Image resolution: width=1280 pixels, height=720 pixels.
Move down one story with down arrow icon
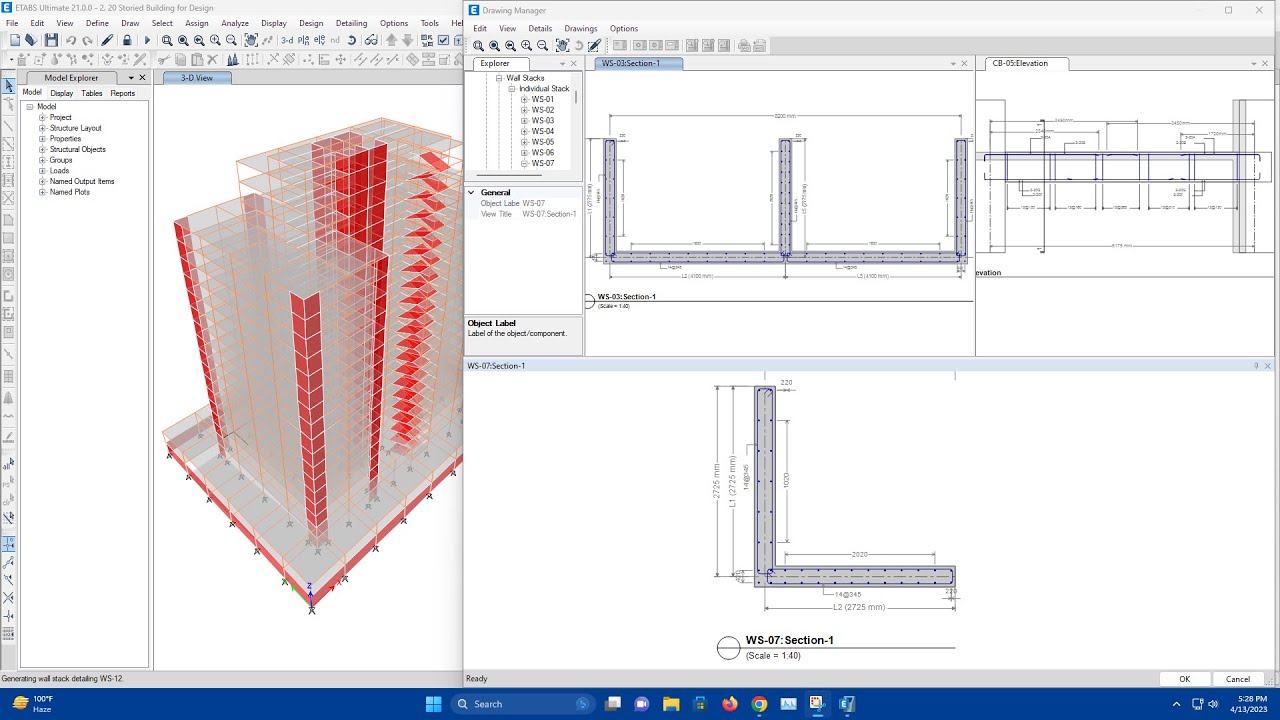tap(407, 40)
